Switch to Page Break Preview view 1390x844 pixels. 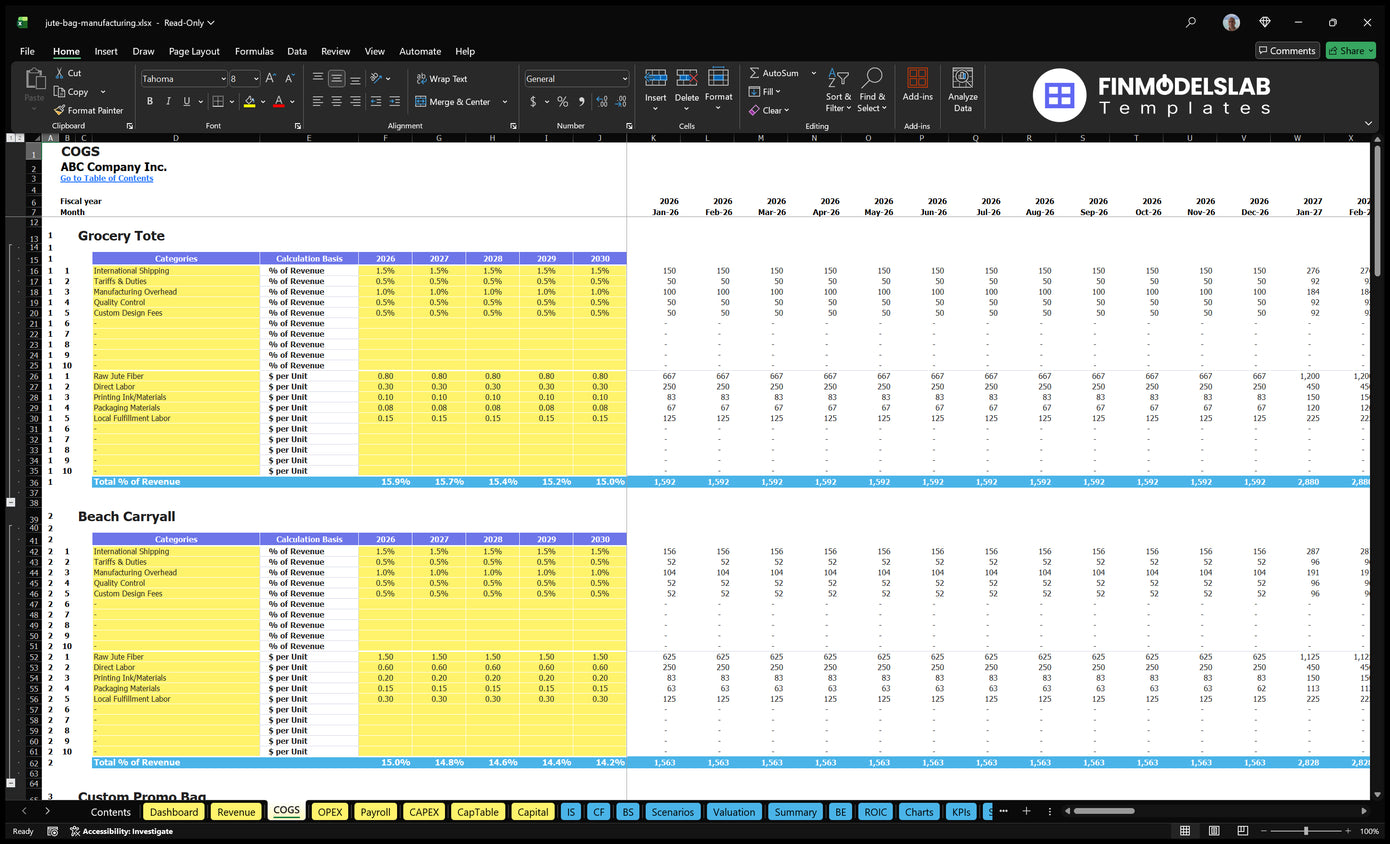click(x=1241, y=831)
